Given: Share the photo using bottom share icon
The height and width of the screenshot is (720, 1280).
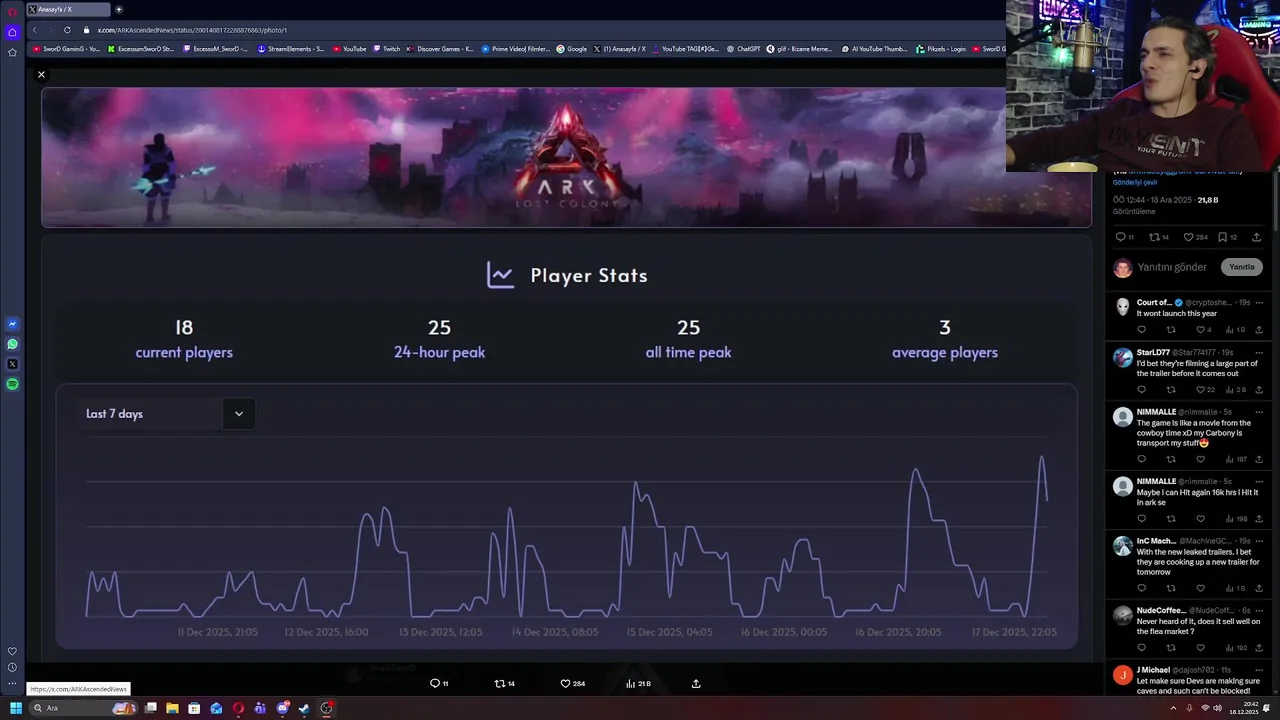Looking at the screenshot, I should pos(696,683).
